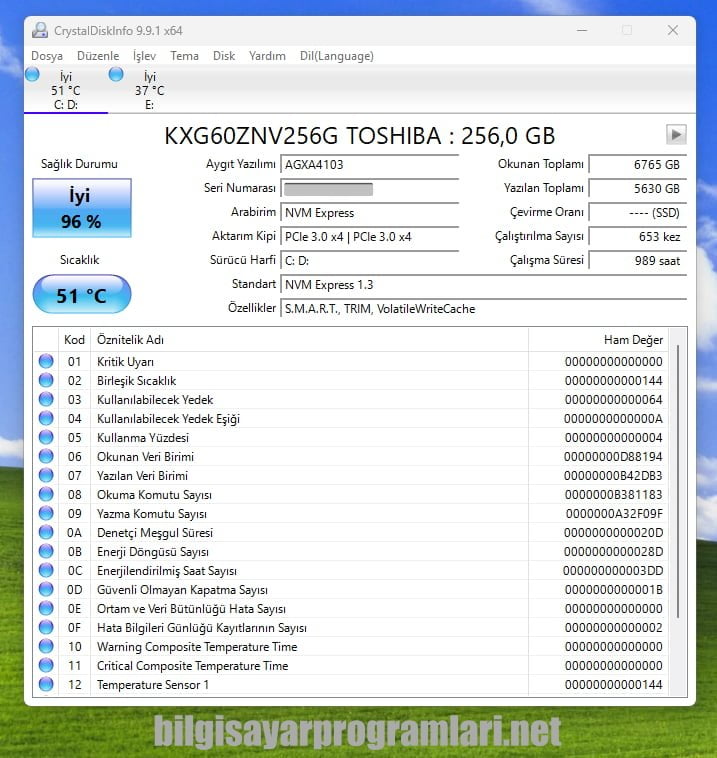This screenshot has width=717, height=758.
Task: Click the Yazılan Toplamı value 5630 GB
Action: (638, 189)
